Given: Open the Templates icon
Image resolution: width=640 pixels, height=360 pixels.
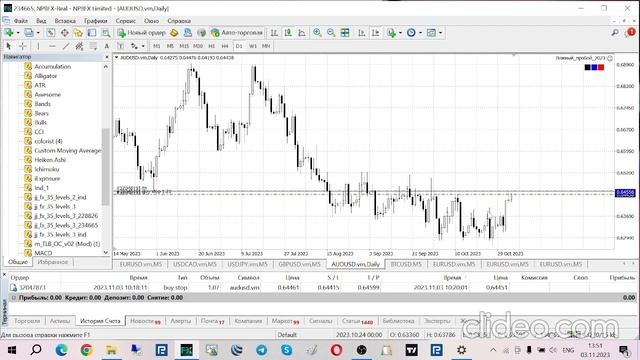Looking at the screenshot, I should [431, 33].
